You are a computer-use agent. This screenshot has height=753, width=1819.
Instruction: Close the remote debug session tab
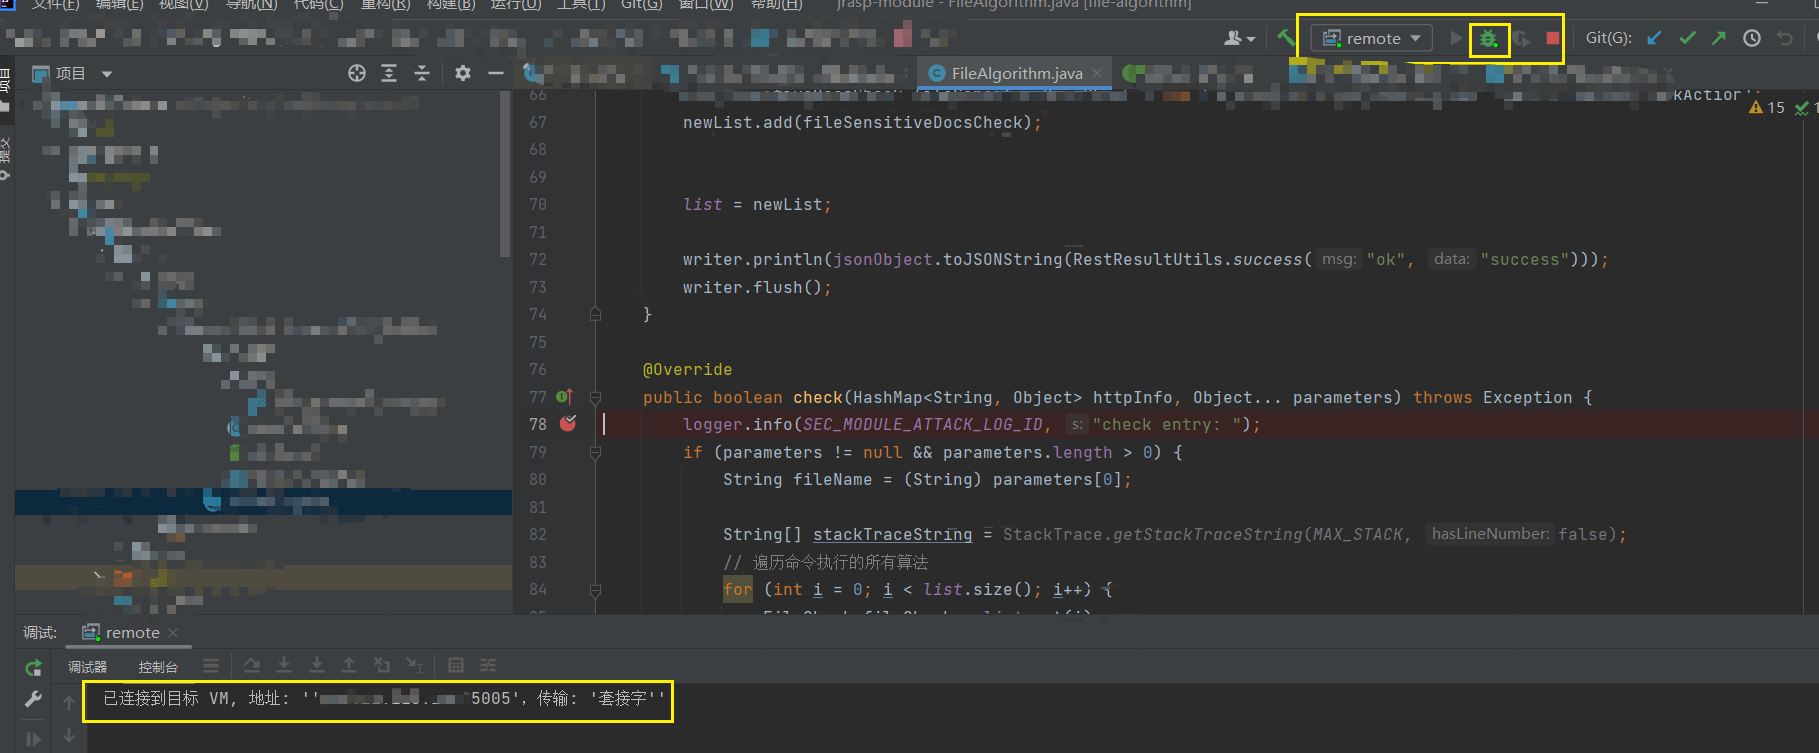pyautogui.click(x=173, y=633)
